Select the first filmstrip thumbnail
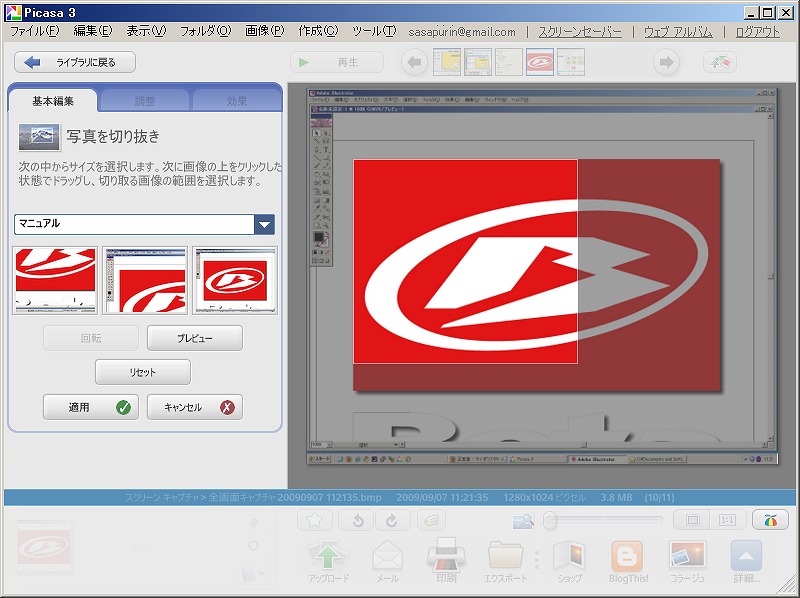 pyautogui.click(x=447, y=62)
